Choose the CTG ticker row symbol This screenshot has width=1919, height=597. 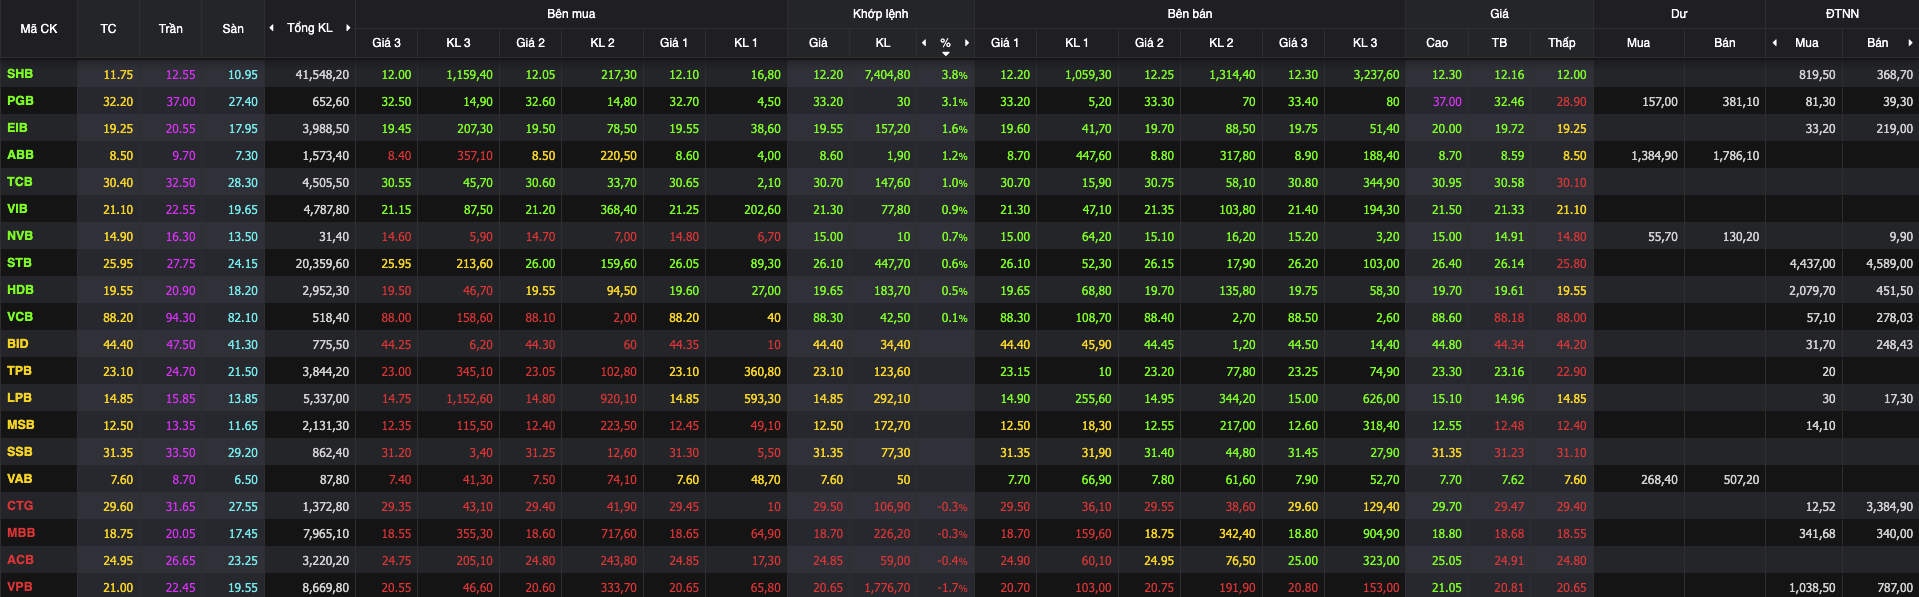[x=20, y=506]
